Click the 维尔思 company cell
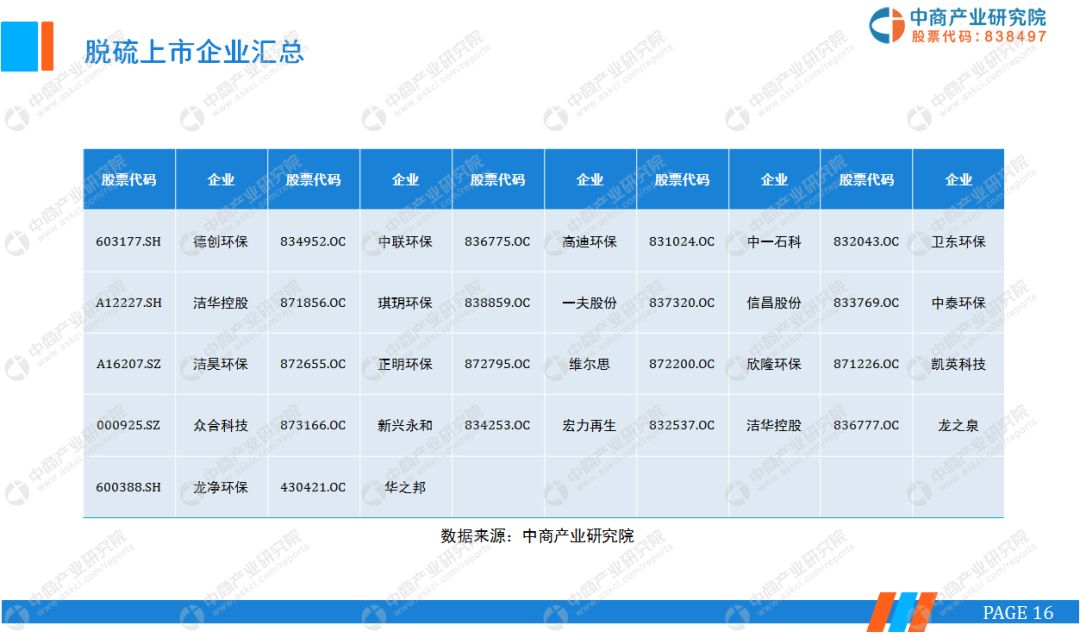This screenshot has height=638, width=1080. 590,364
